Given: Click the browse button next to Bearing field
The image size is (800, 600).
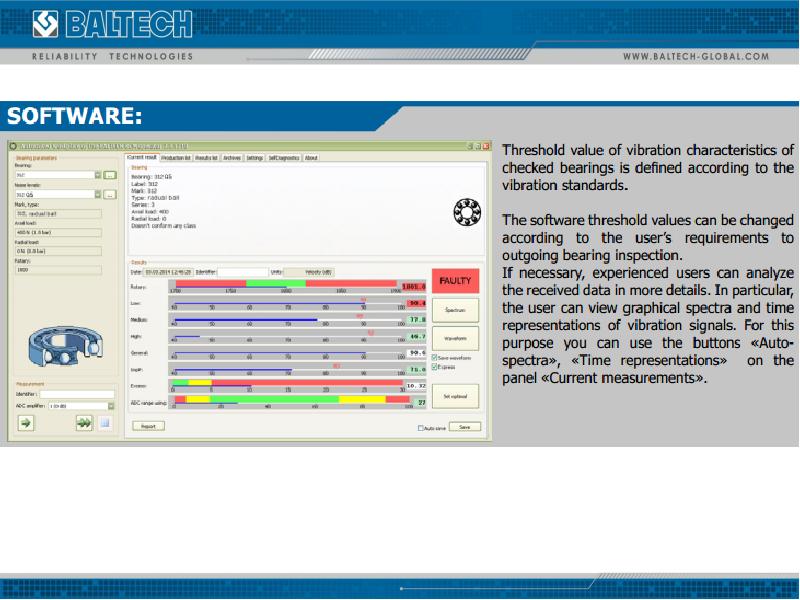Looking at the screenshot, I should [111, 175].
